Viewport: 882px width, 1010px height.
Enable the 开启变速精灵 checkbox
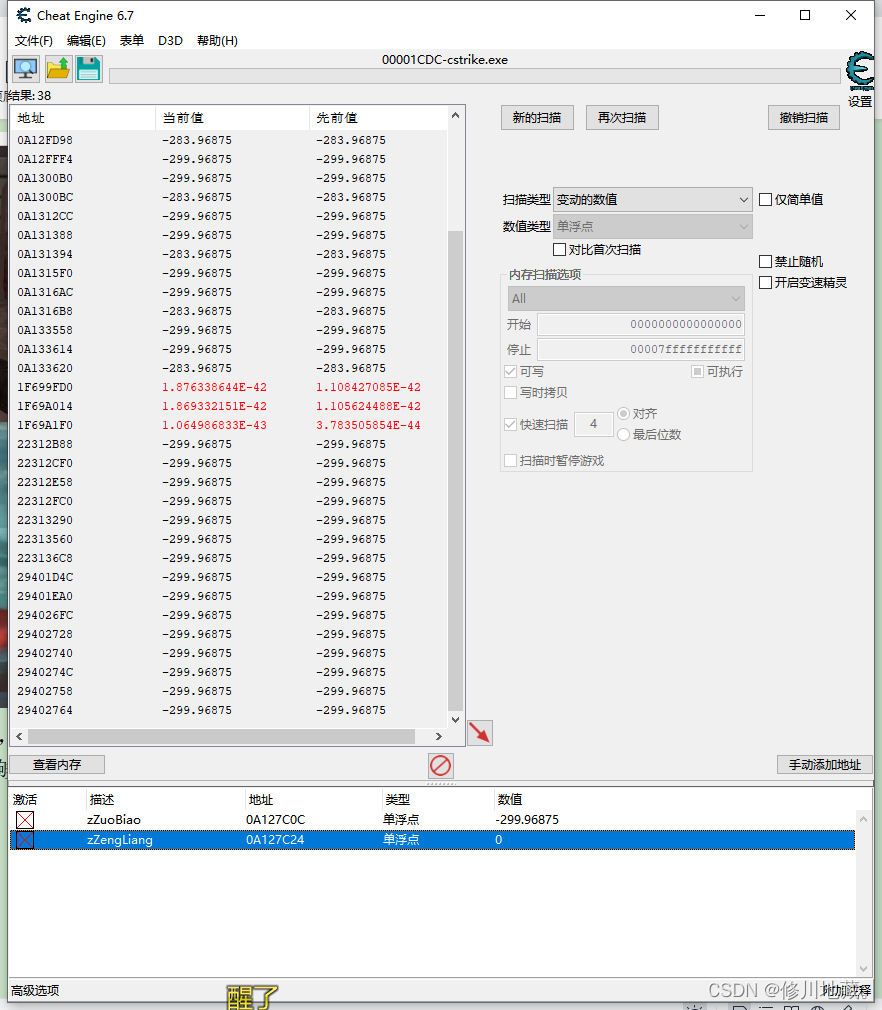[765, 283]
